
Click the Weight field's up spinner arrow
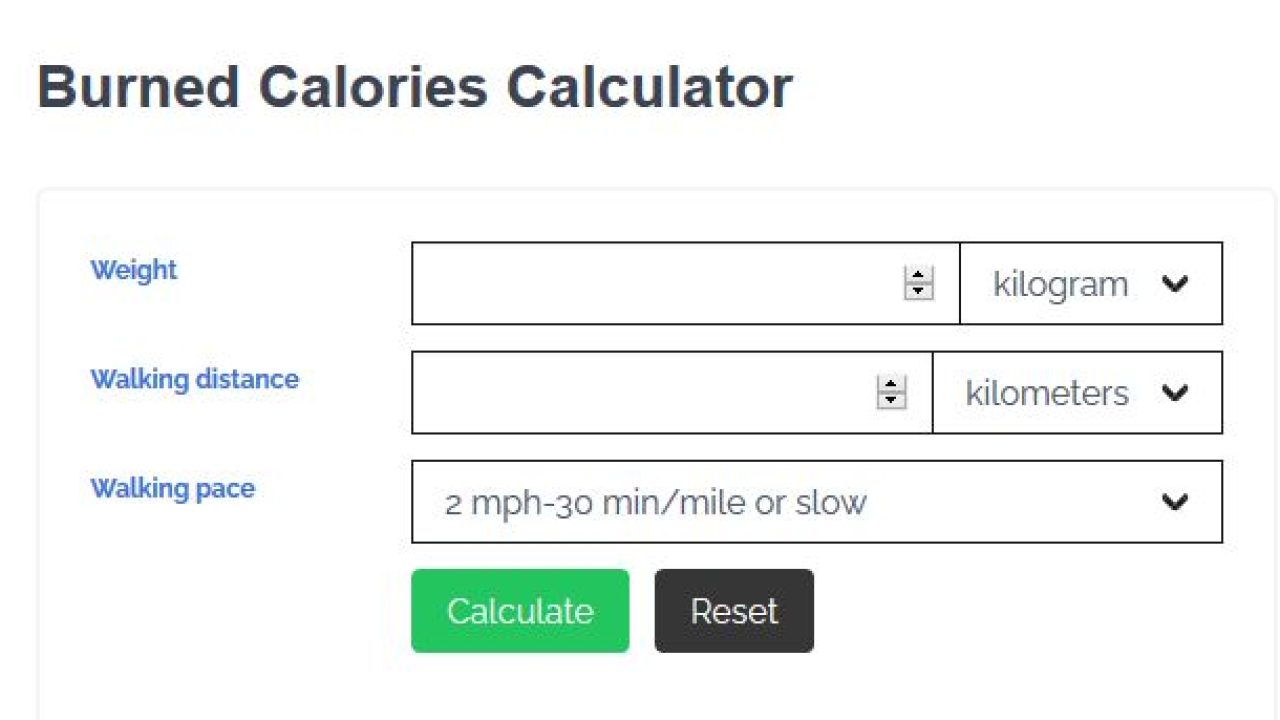coord(918,275)
